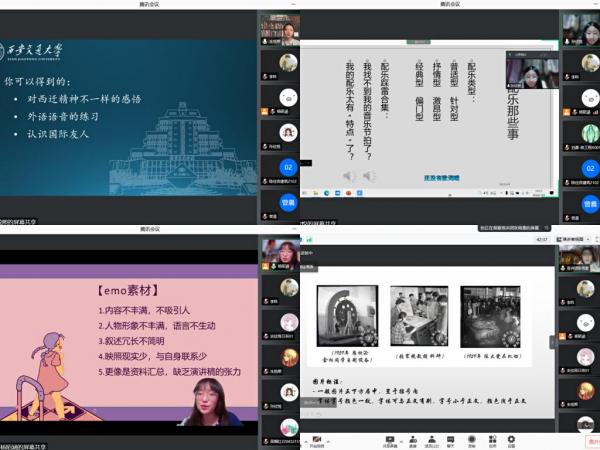Image resolution: width=600 pixels, height=450 pixels.
Task: Select the blue "管鑫" participant avatar tile
Action: [288, 203]
